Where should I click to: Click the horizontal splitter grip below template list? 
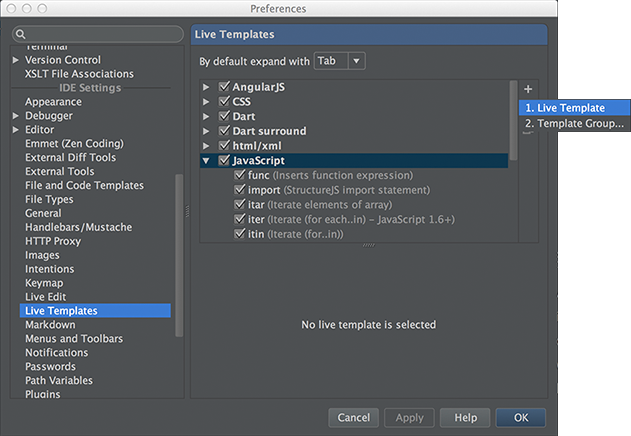[369, 245]
